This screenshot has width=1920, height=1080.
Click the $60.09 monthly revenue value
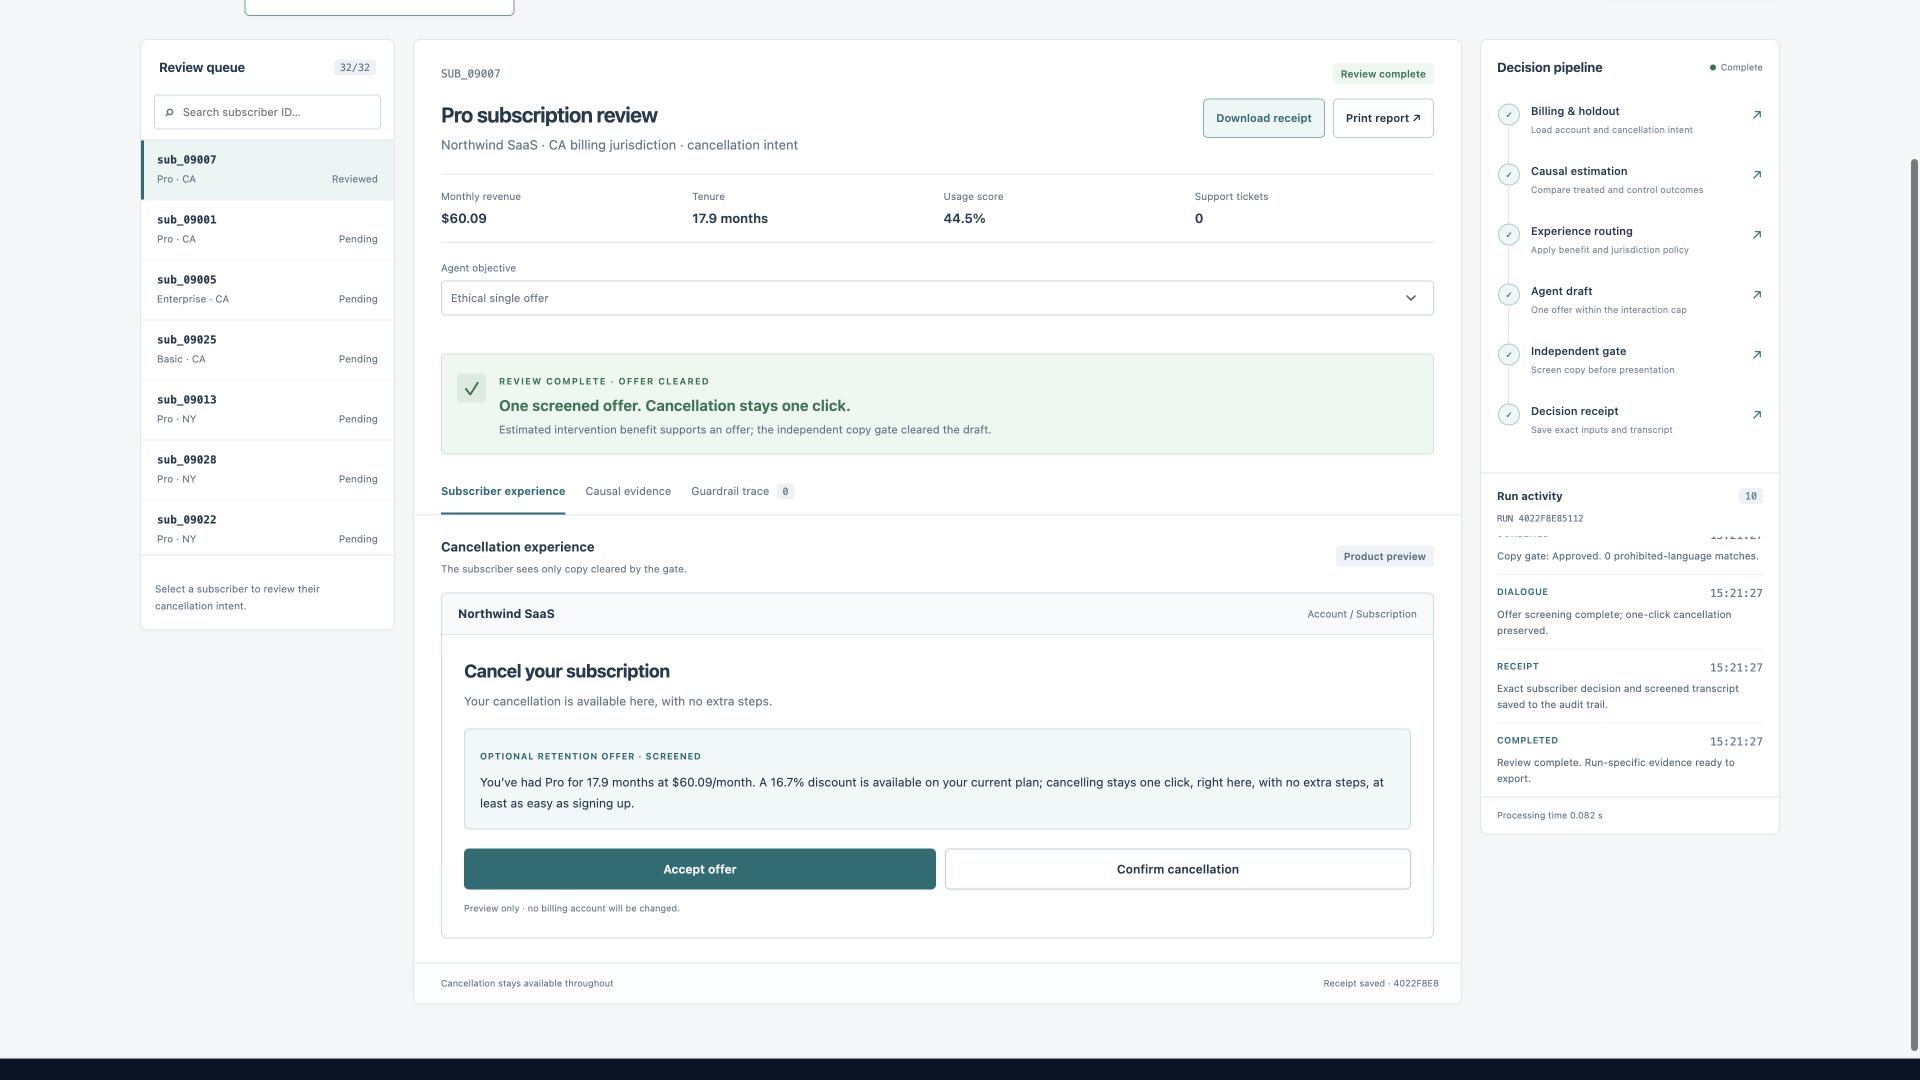click(464, 219)
